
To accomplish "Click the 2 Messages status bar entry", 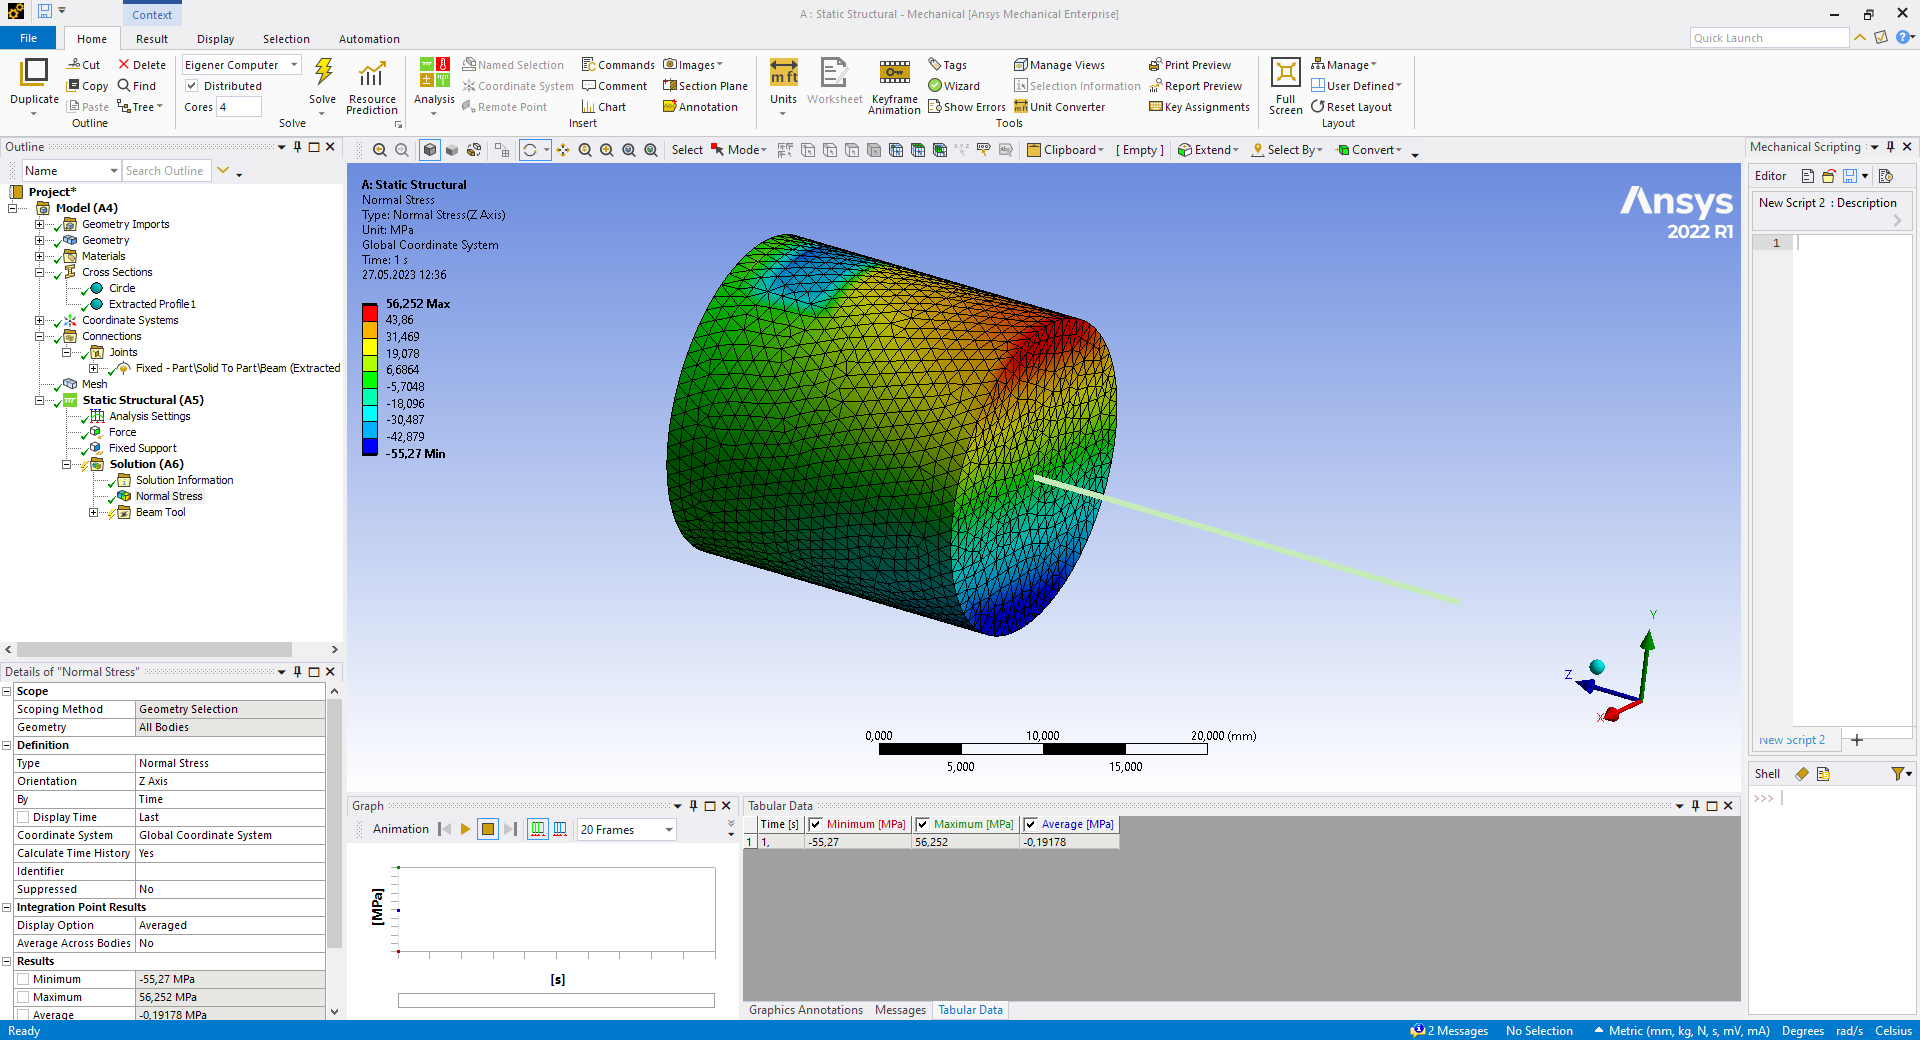I will click(x=1449, y=1031).
